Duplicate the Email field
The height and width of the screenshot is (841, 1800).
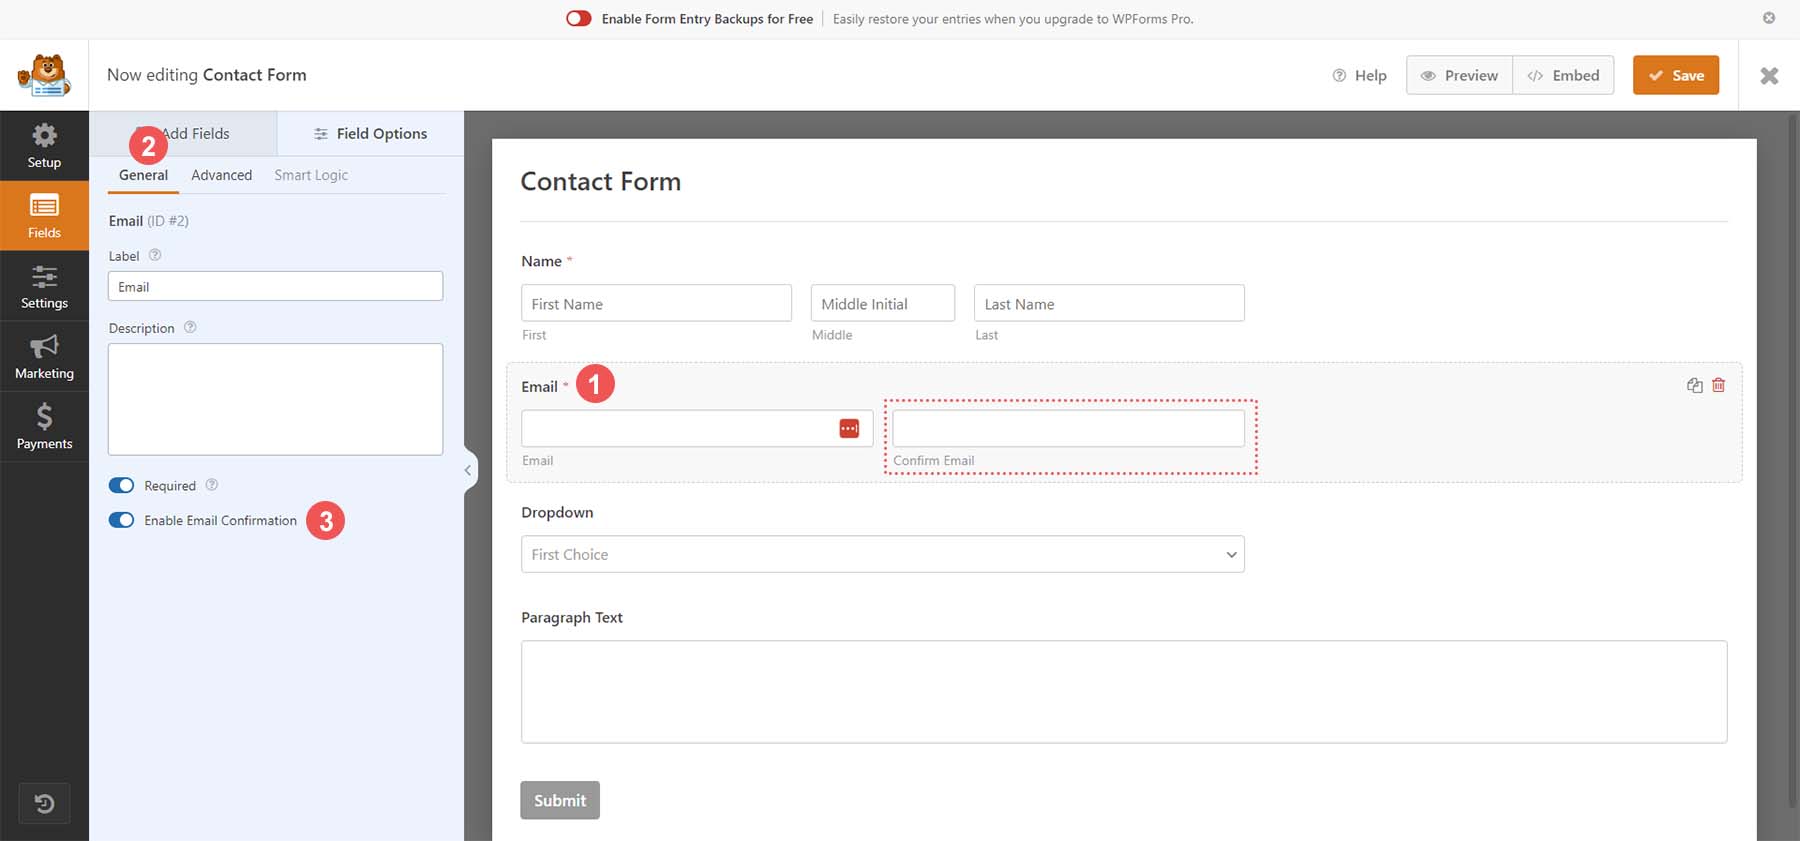1694,385
